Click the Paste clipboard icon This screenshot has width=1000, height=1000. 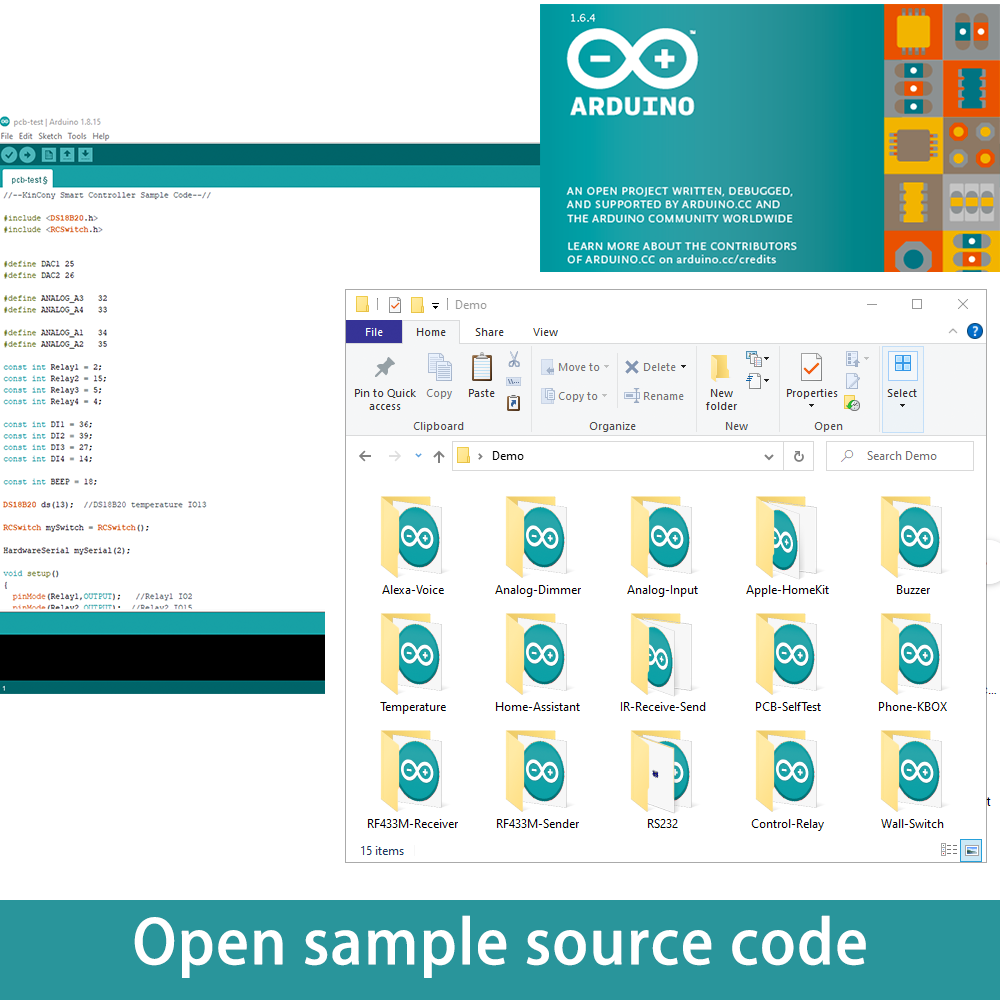pos(481,369)
